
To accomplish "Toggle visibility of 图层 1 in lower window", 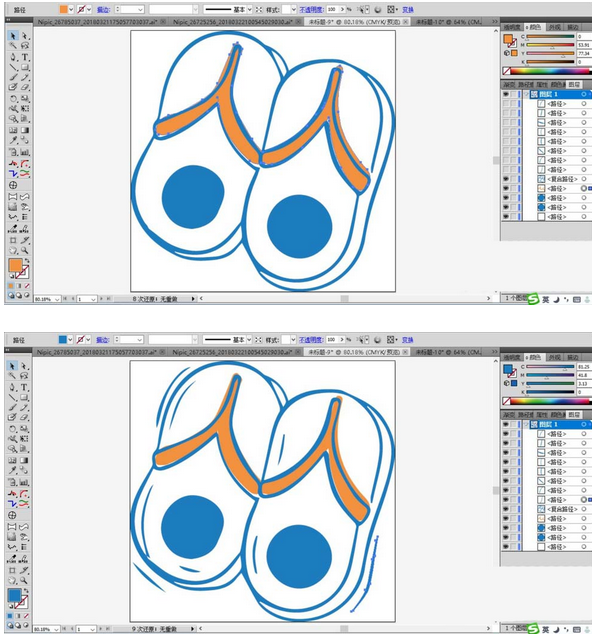I will pos(506,424).
